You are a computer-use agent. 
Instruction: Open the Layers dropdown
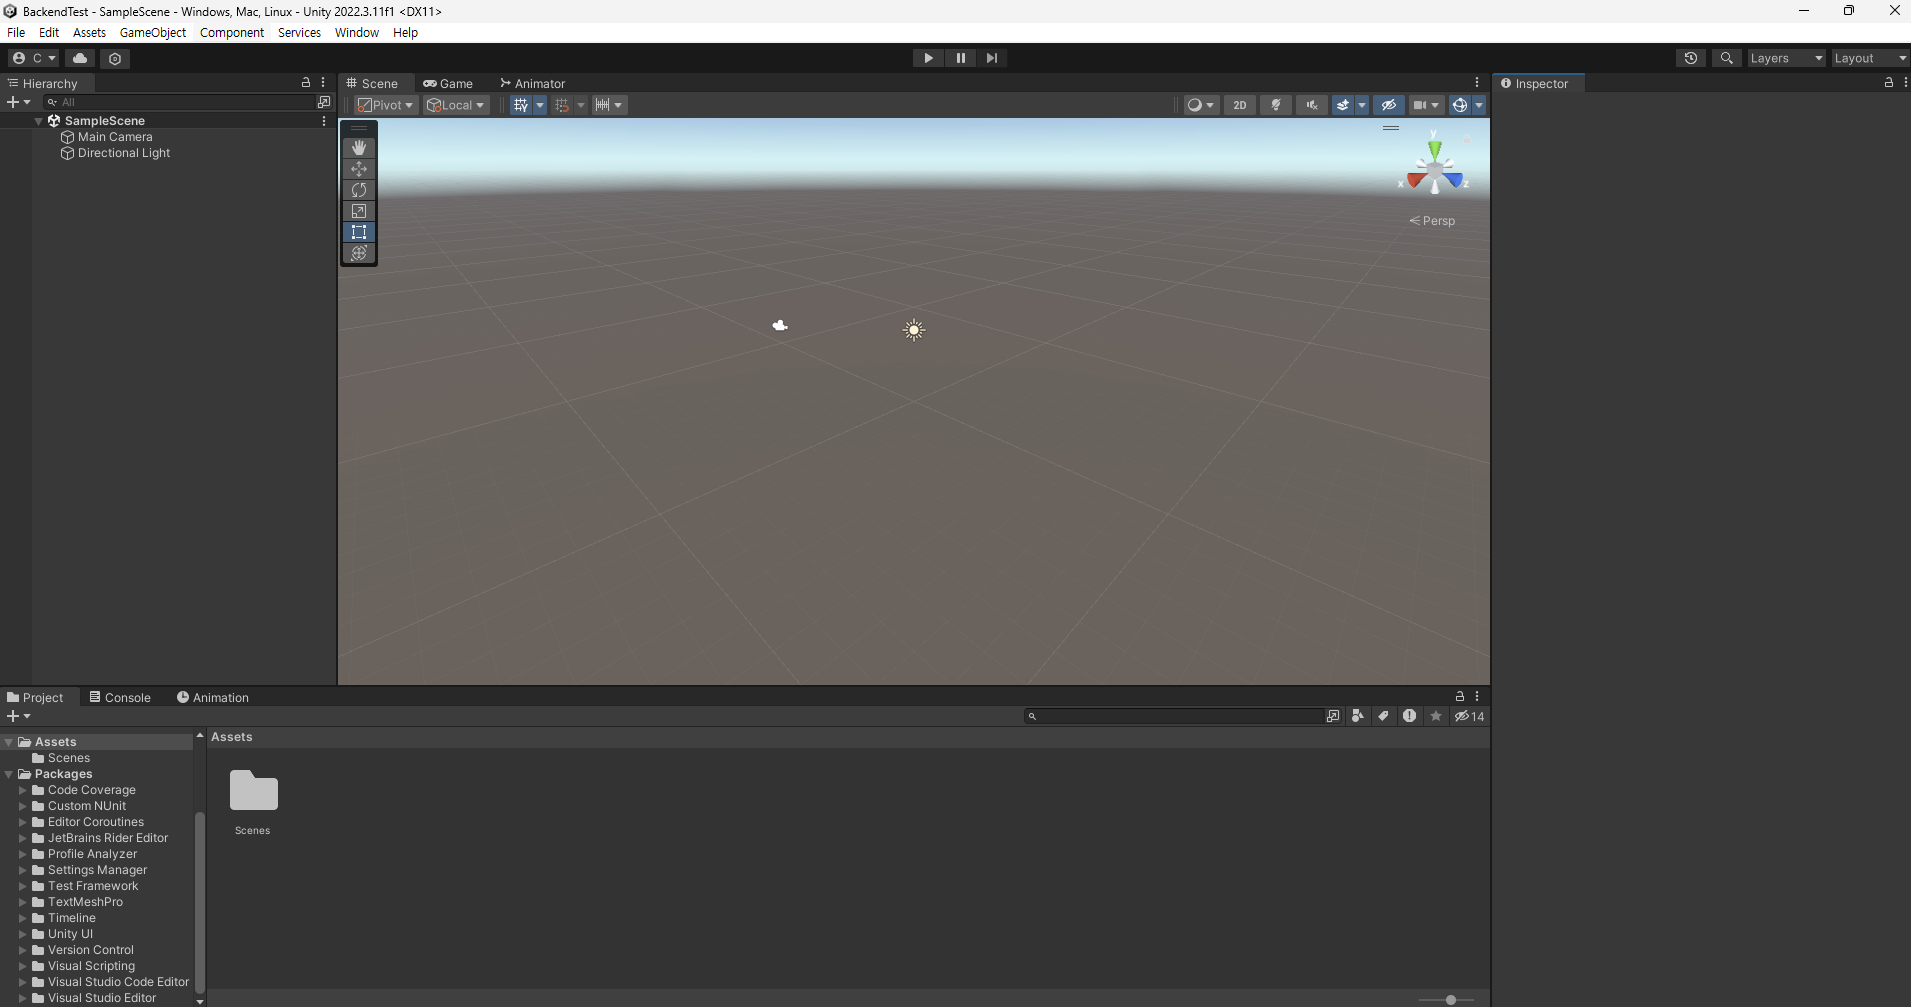click(1785, 58)
